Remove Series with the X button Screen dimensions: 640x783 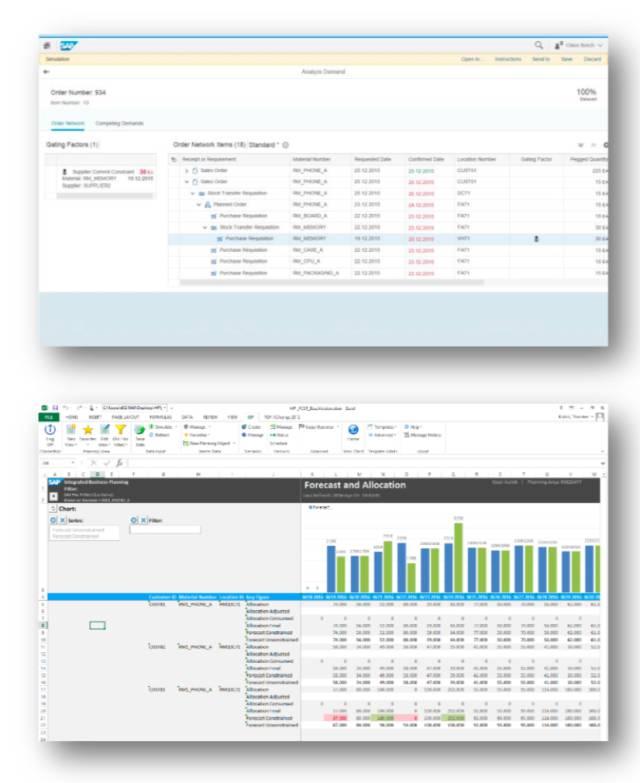pyautogui.click(x=62, y=520)
